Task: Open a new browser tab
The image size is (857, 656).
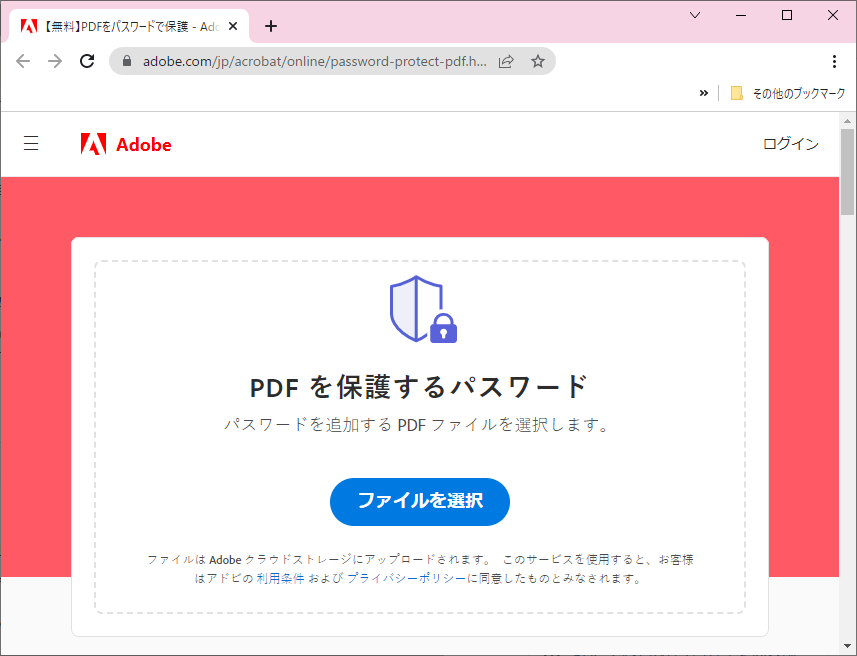Action: coord(270,26)
